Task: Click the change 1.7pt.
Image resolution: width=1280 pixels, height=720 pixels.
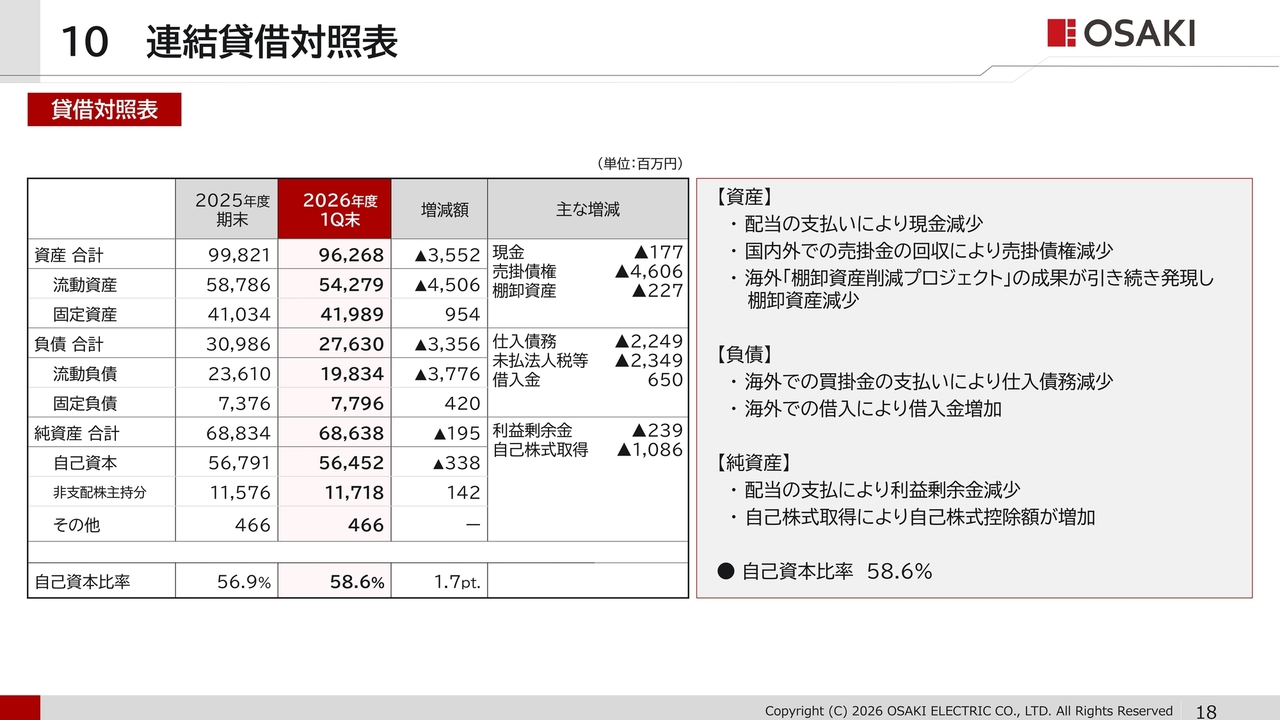Action: point(458,581)
